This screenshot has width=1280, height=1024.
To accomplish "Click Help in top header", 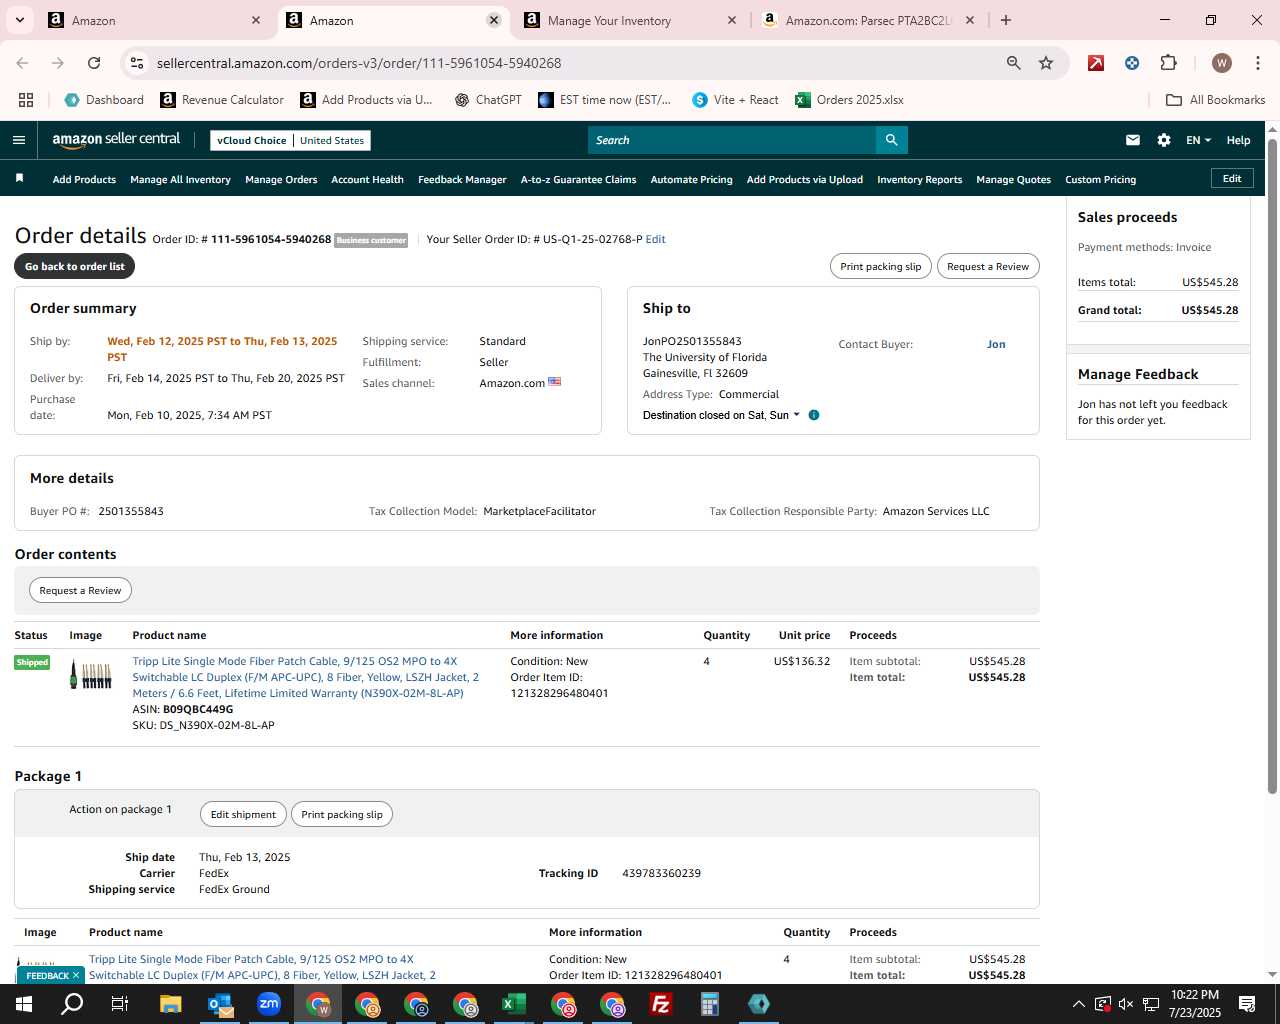I will click(1238, 140).
